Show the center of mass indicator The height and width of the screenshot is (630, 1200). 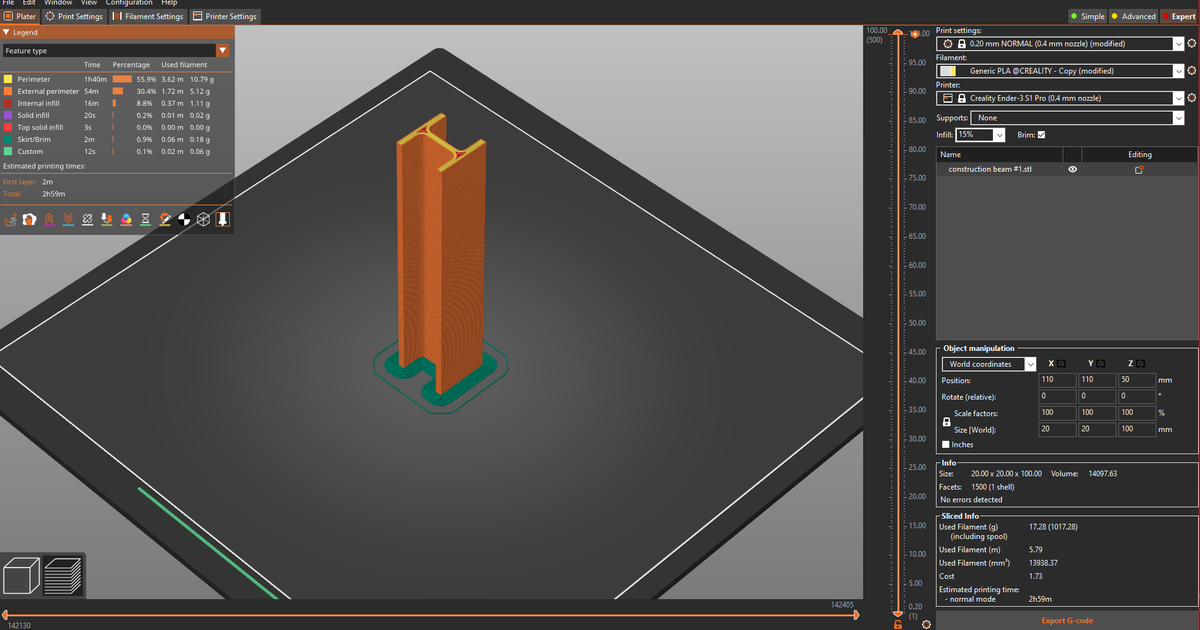click(183, 220)
